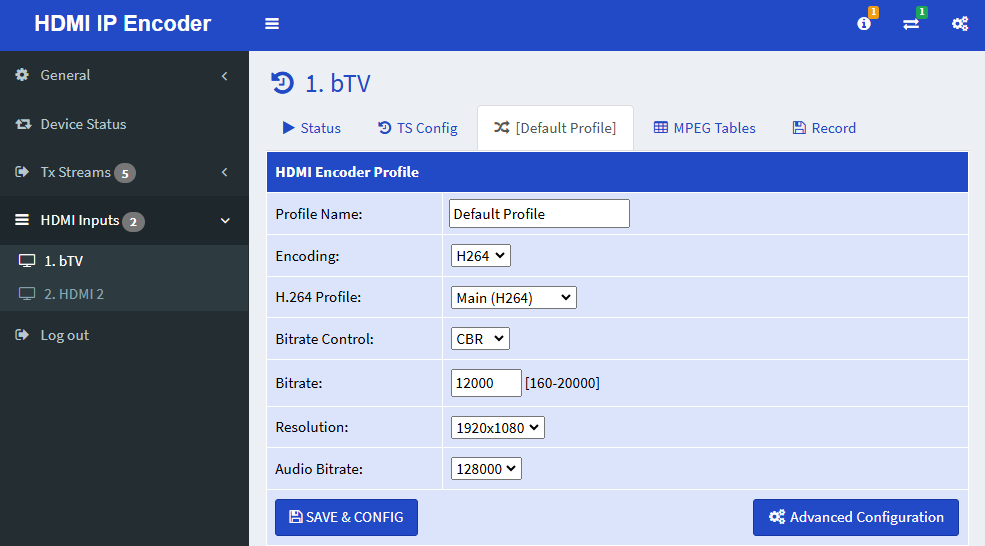The image size is (985, 546).
Task: Open the Audio Bitrate 128000 dropdown
Action: point(486,469)
